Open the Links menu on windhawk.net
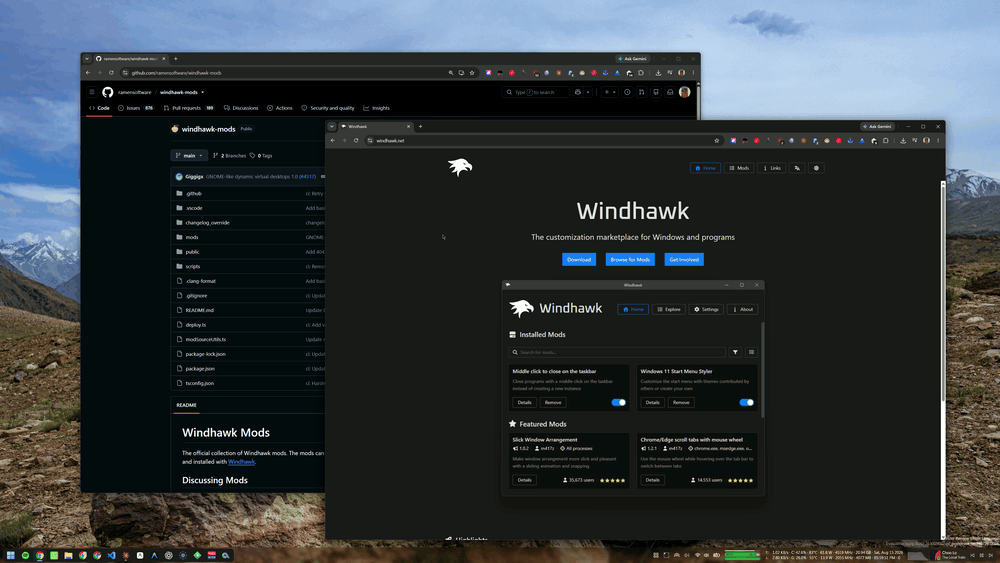1000x563 pixels. click(x=771, y=168)
